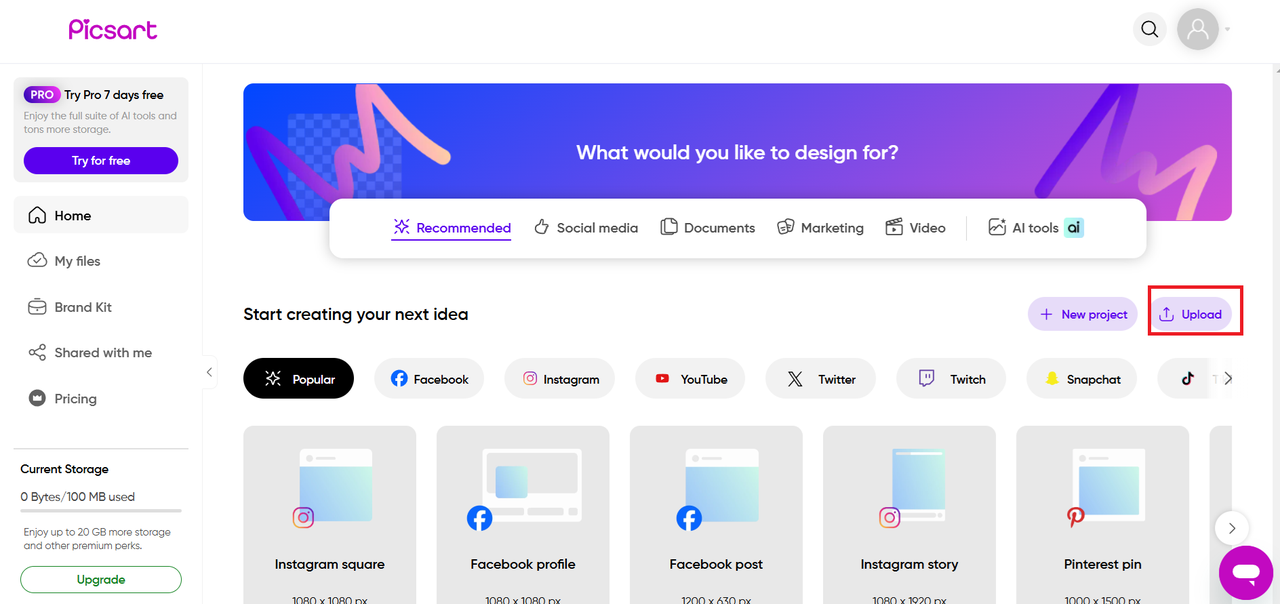Open the Instagram story template

pos(909,514)
